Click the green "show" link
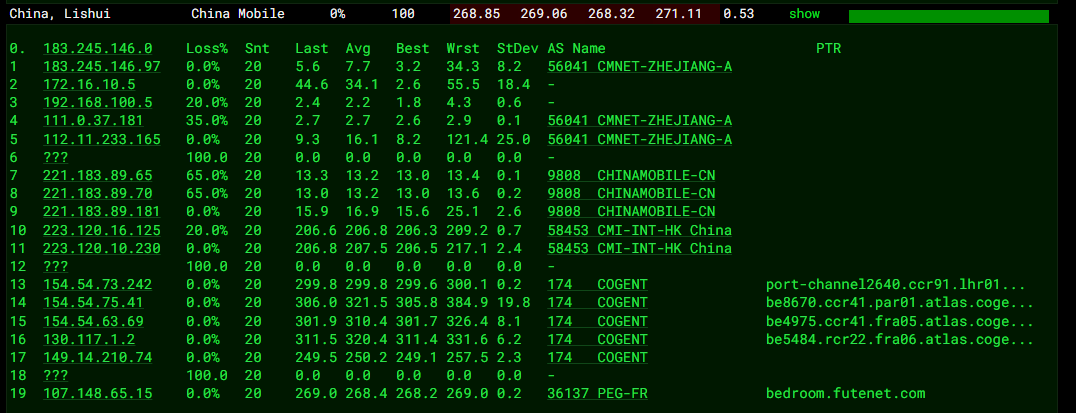1076x413 pixels. pos(804,14)
